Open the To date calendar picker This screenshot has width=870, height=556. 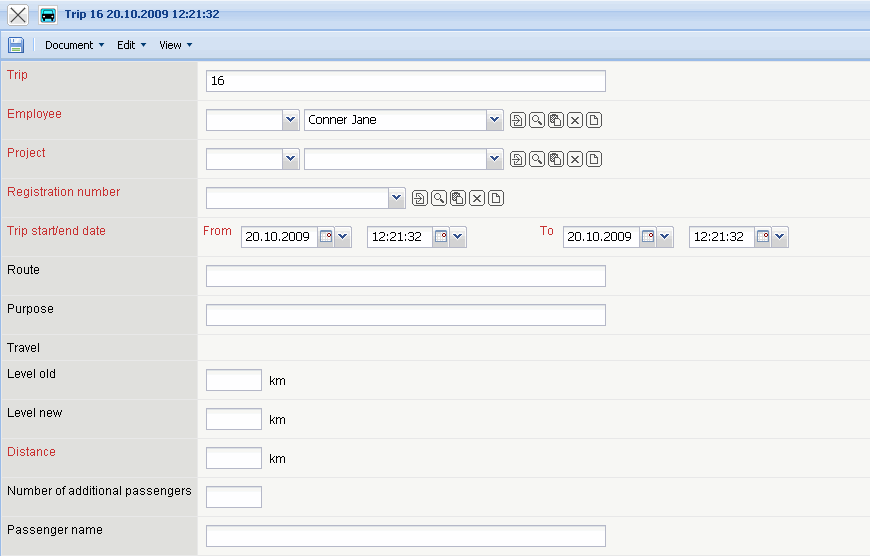point(648,238)
